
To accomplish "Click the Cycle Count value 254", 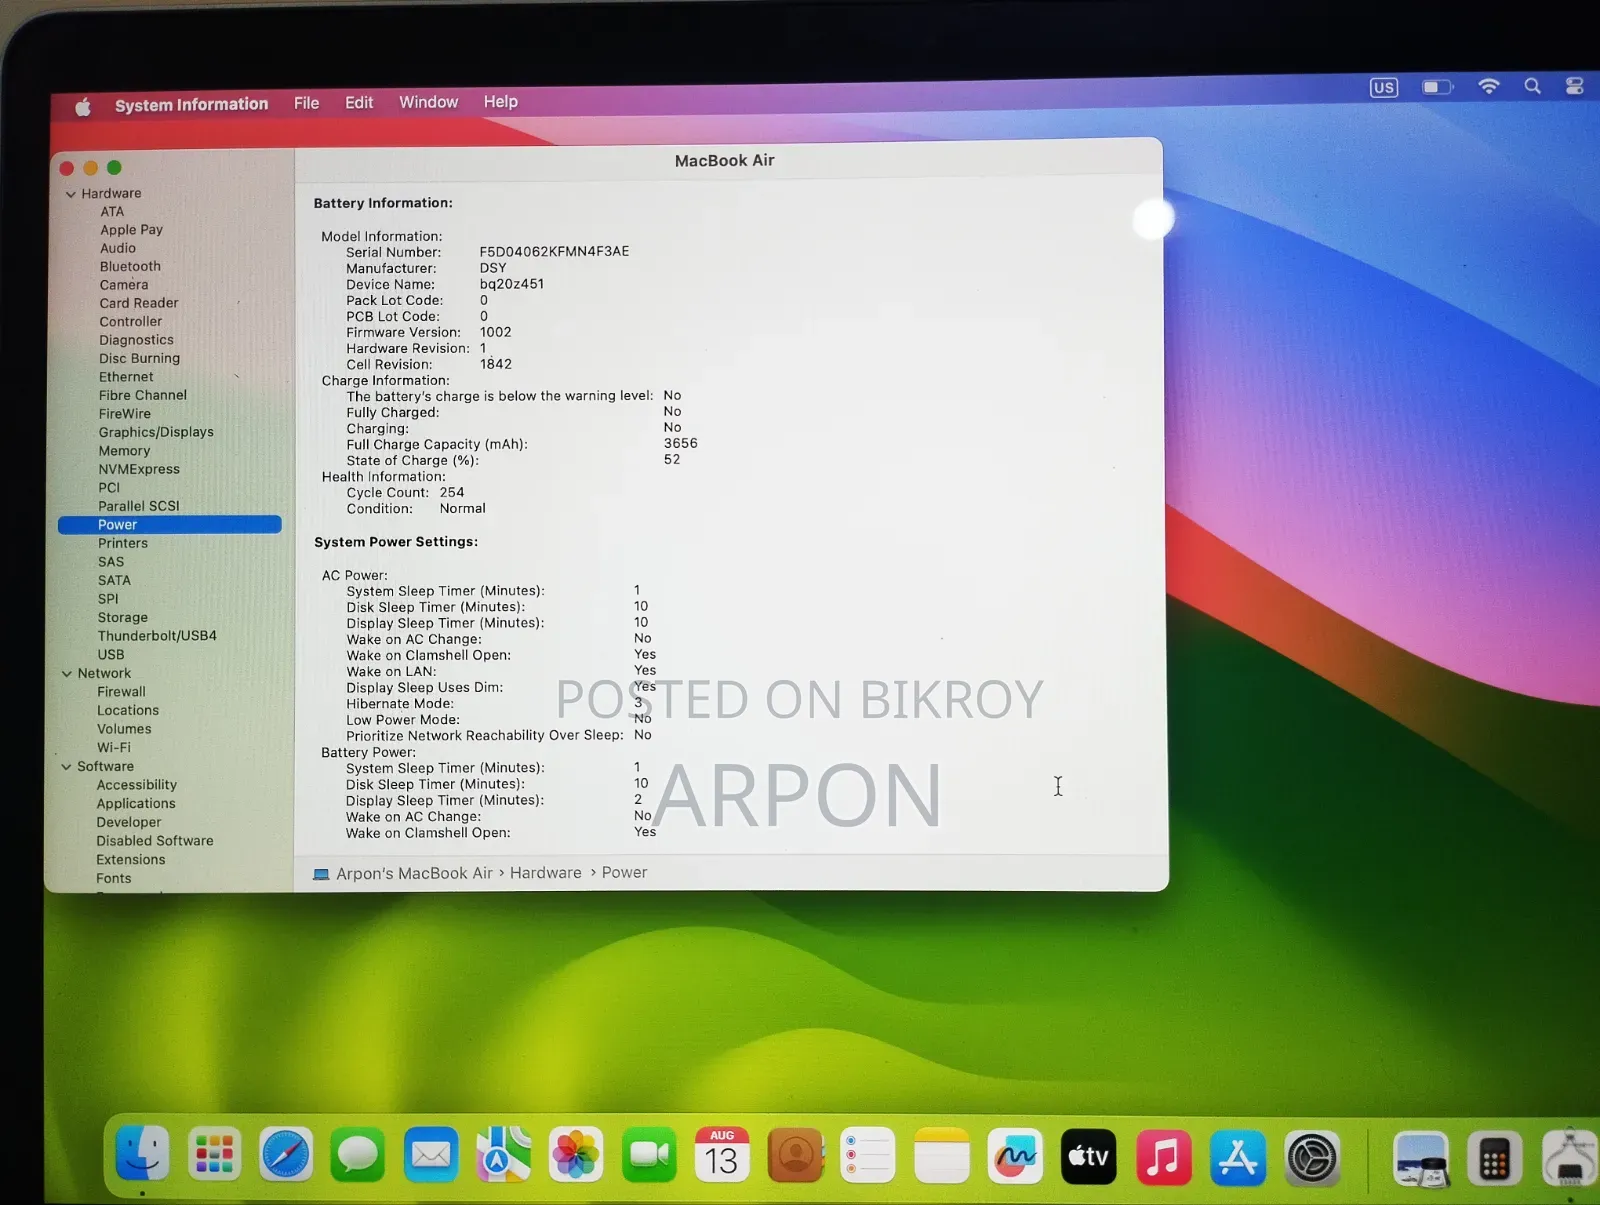I will [452, 493].
